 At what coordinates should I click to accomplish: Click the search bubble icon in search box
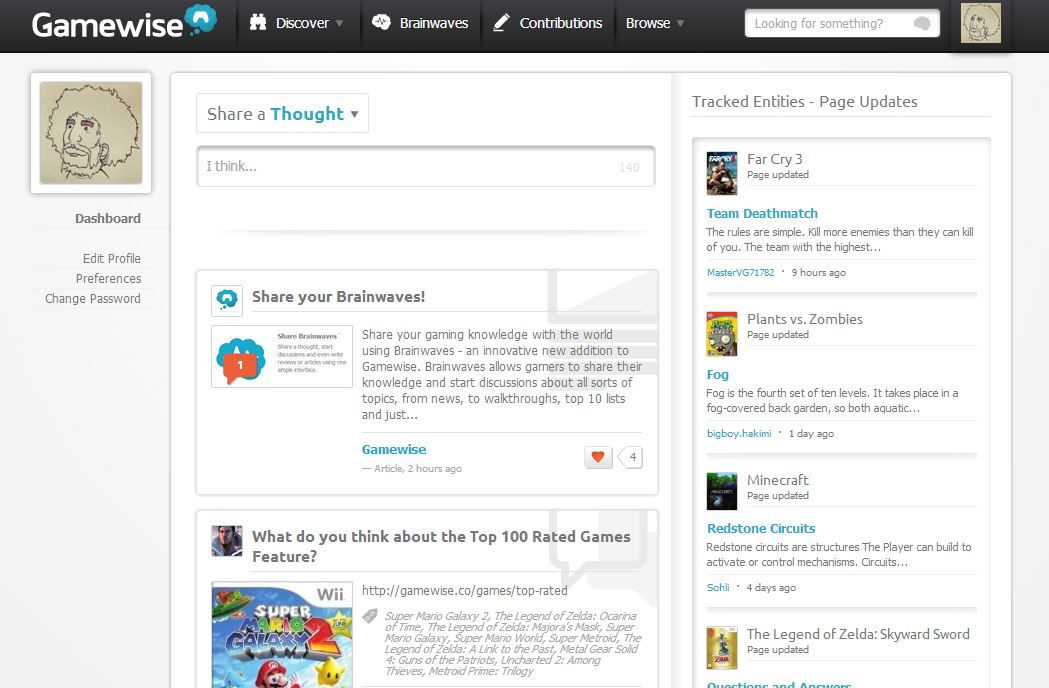pyautogui.click(x=922, y=23)
